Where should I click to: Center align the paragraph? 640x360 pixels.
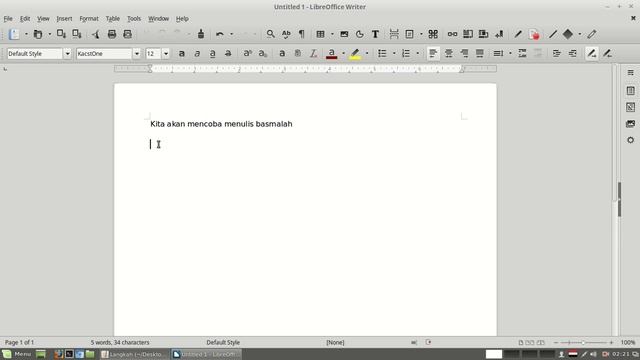tap(449, 53)
